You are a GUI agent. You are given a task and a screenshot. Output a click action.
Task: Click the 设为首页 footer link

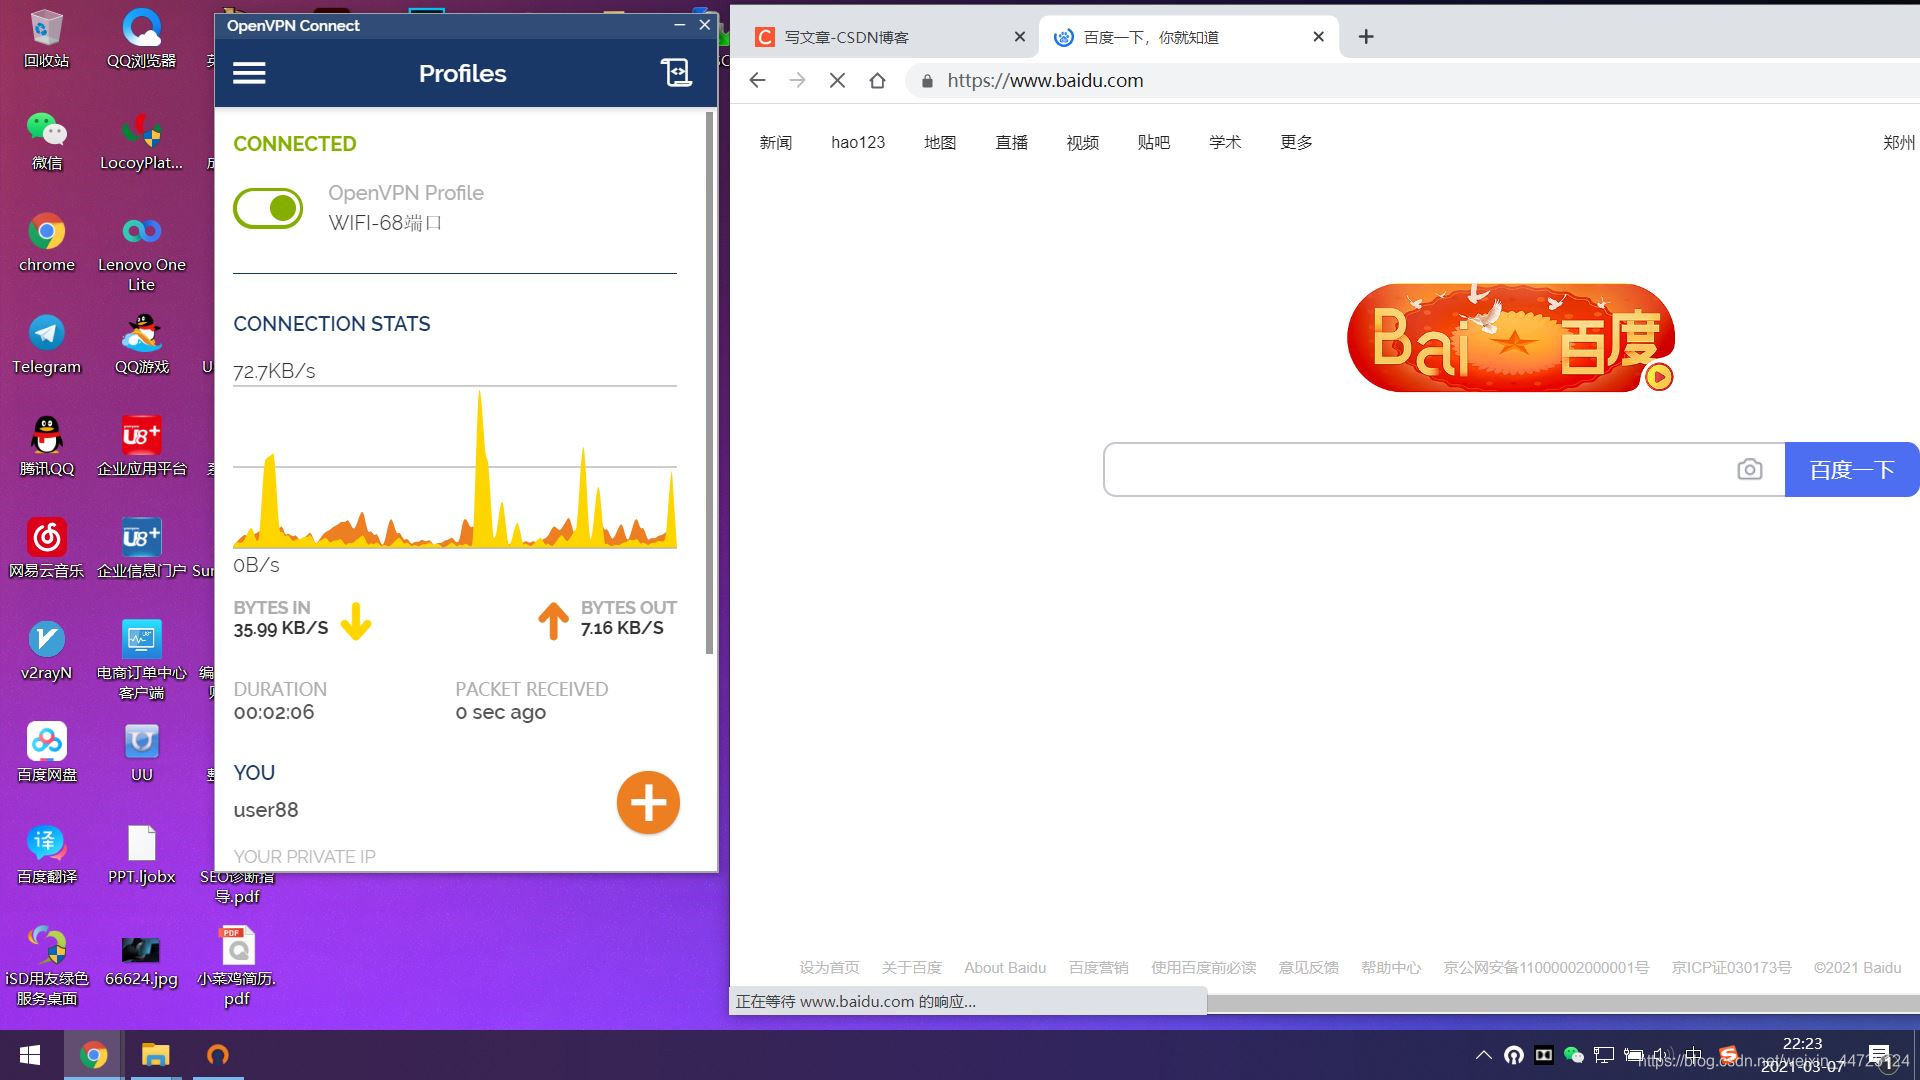[x=829, y=967]
